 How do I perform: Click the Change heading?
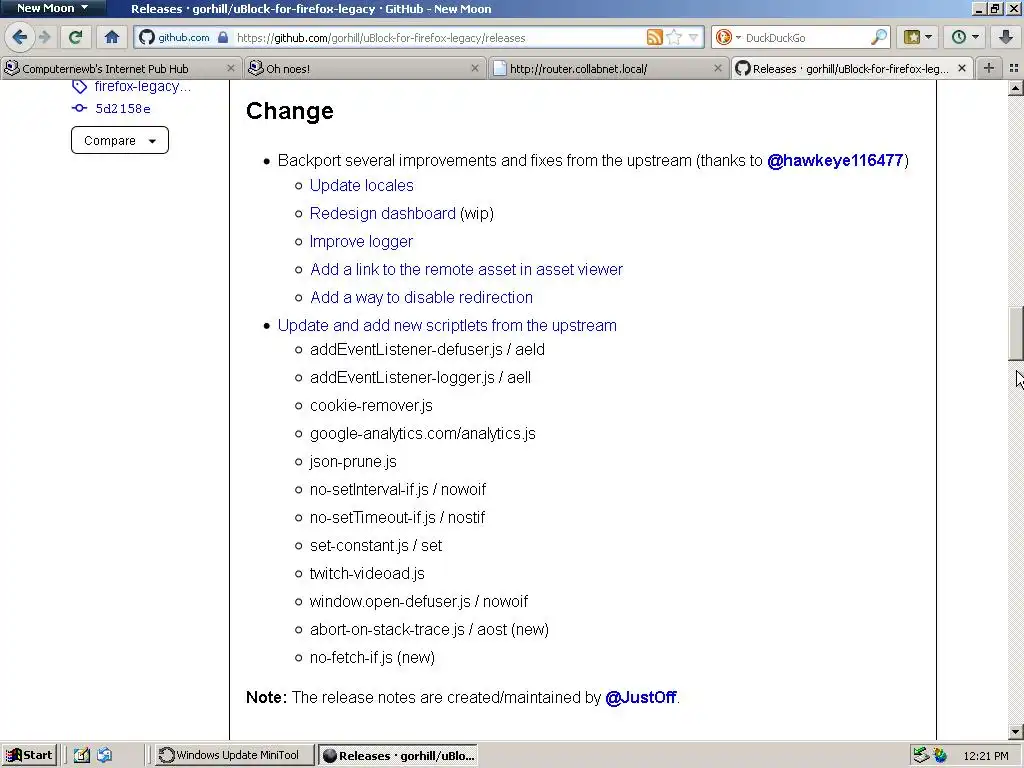[x=290, y=111]
